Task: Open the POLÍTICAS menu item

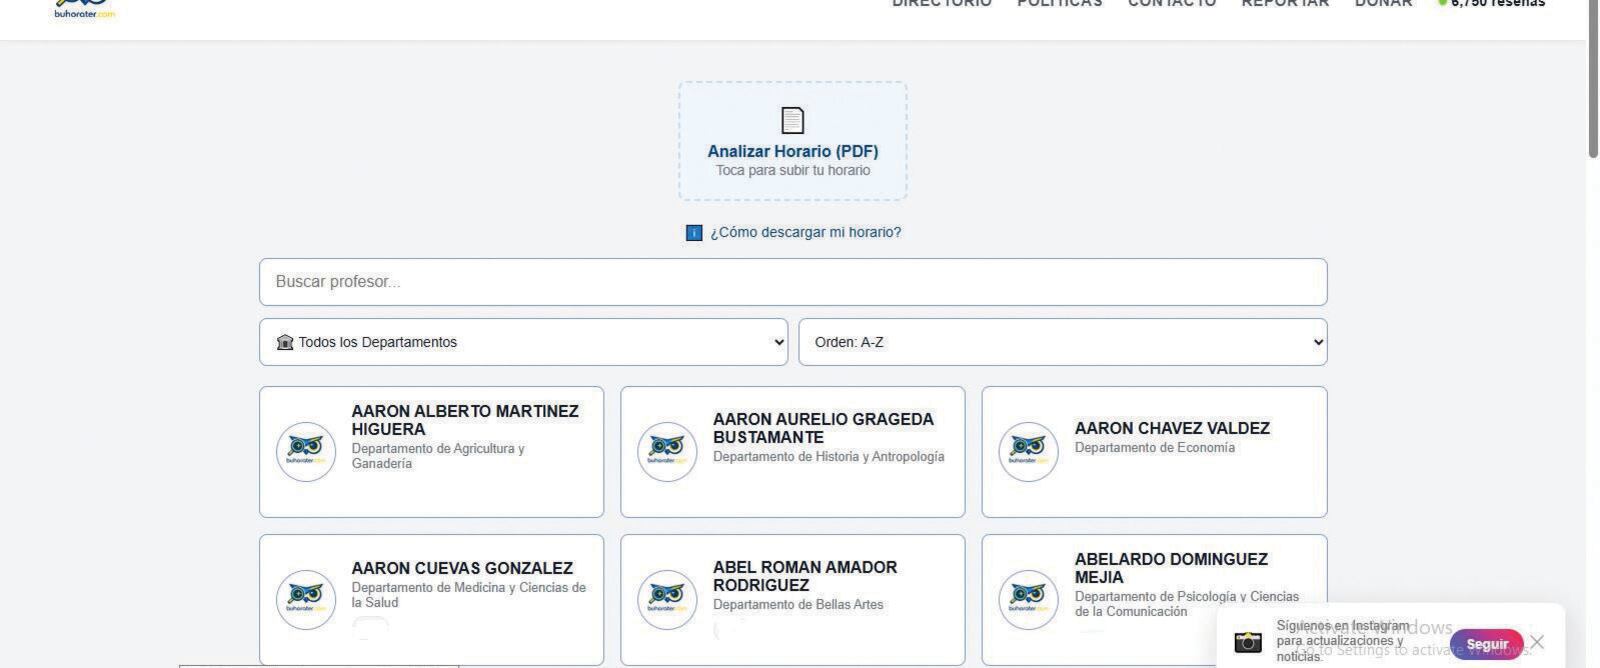Action: [1060, 3]
